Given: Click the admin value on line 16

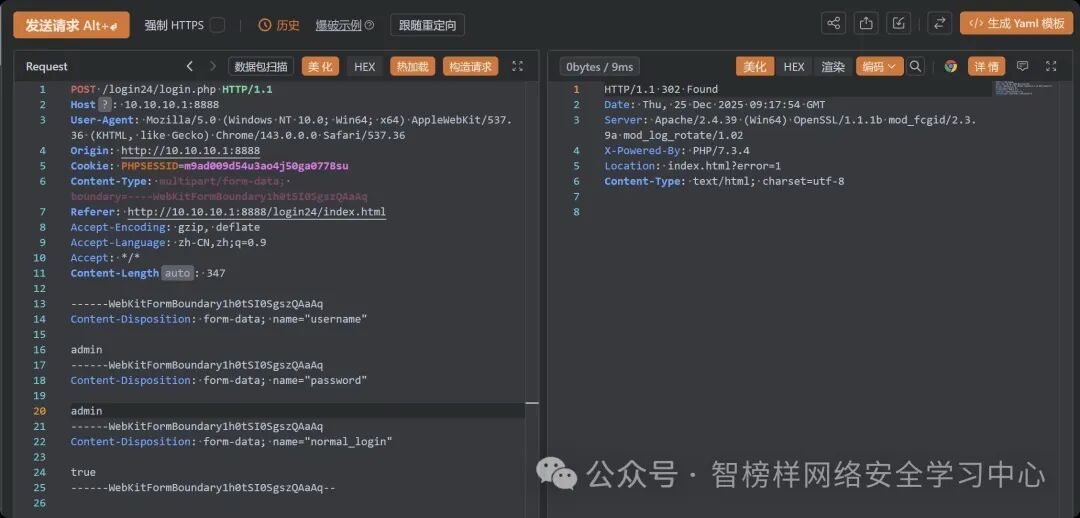Looking at the screenshot, I should [x=87, y=349].
